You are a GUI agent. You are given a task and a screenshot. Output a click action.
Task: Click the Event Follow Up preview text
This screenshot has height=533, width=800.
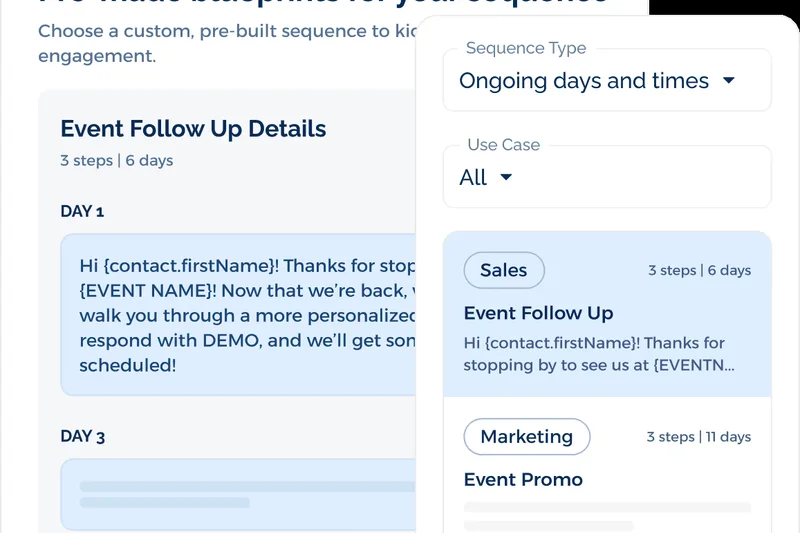[599, 354]
